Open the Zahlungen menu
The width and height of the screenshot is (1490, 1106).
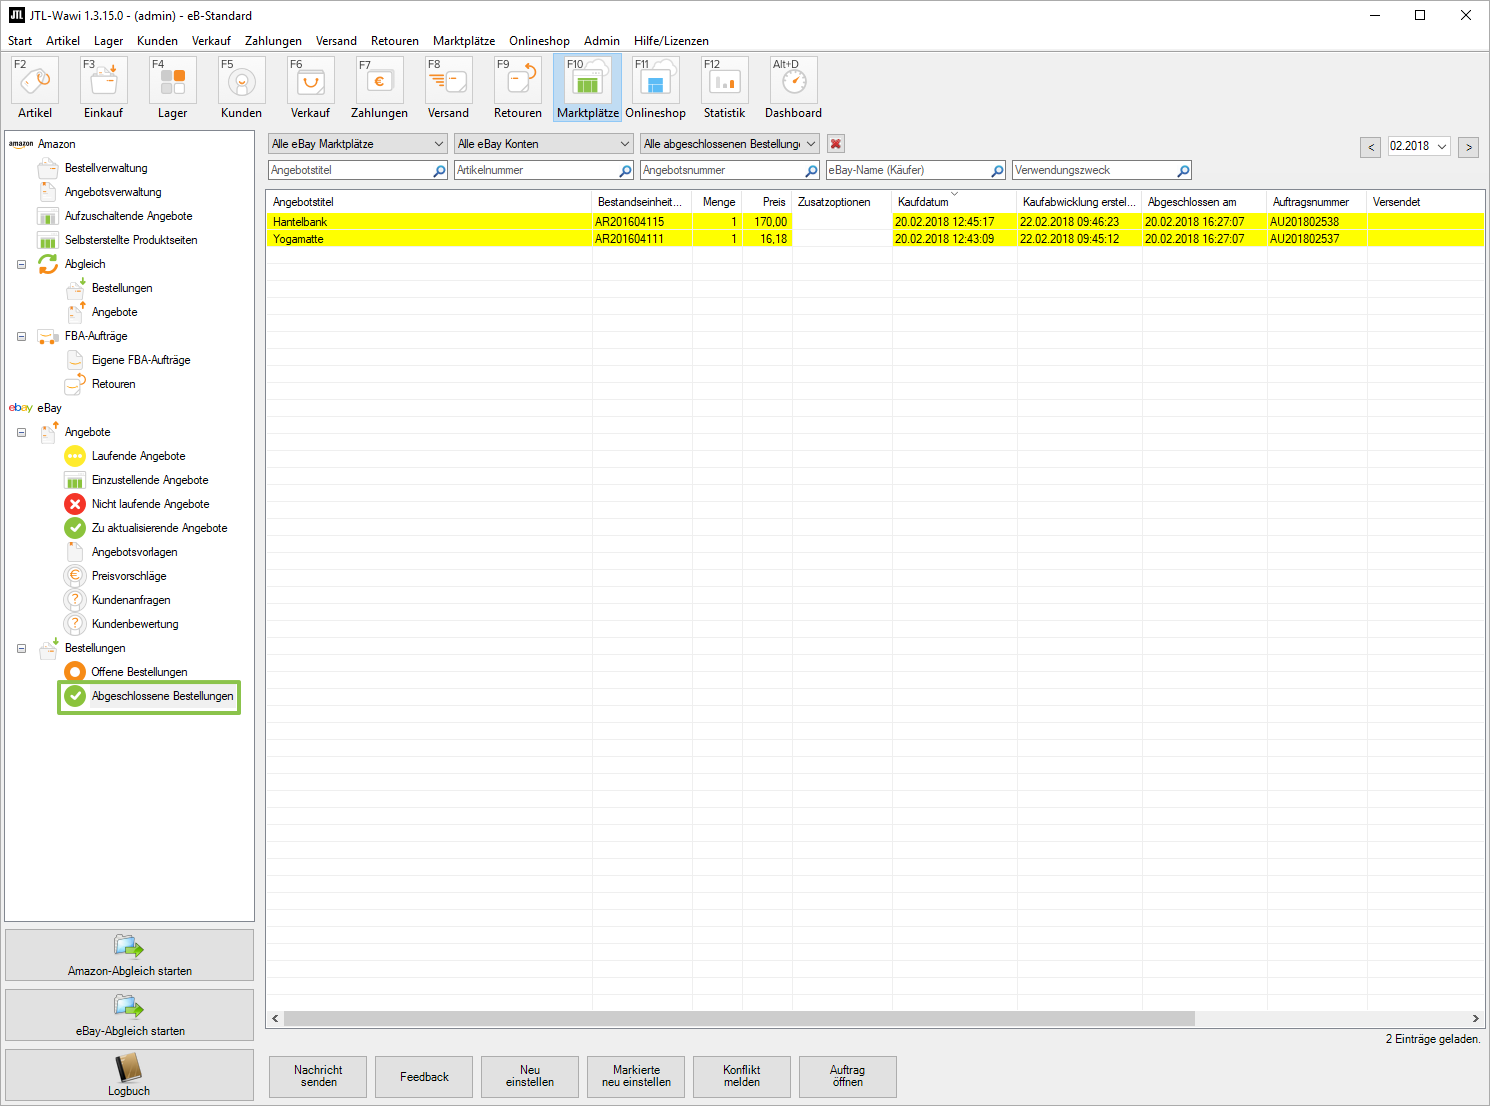273,41
